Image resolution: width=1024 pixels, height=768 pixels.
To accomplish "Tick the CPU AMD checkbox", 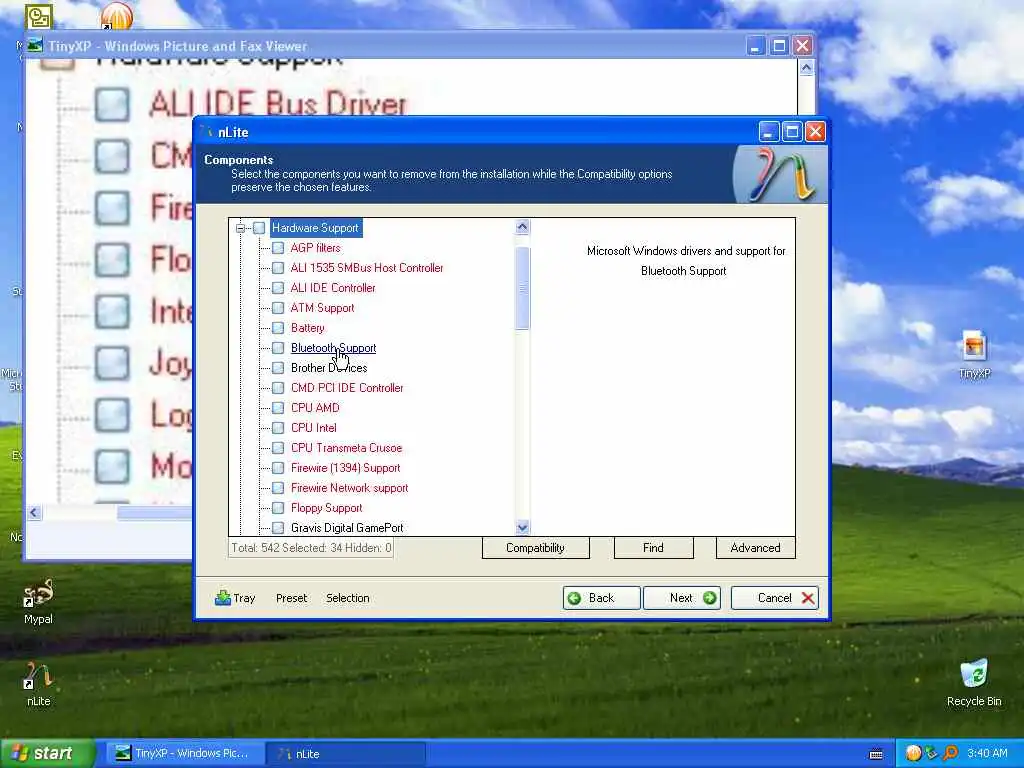I will pyautogui.click(x=278, y=408).
